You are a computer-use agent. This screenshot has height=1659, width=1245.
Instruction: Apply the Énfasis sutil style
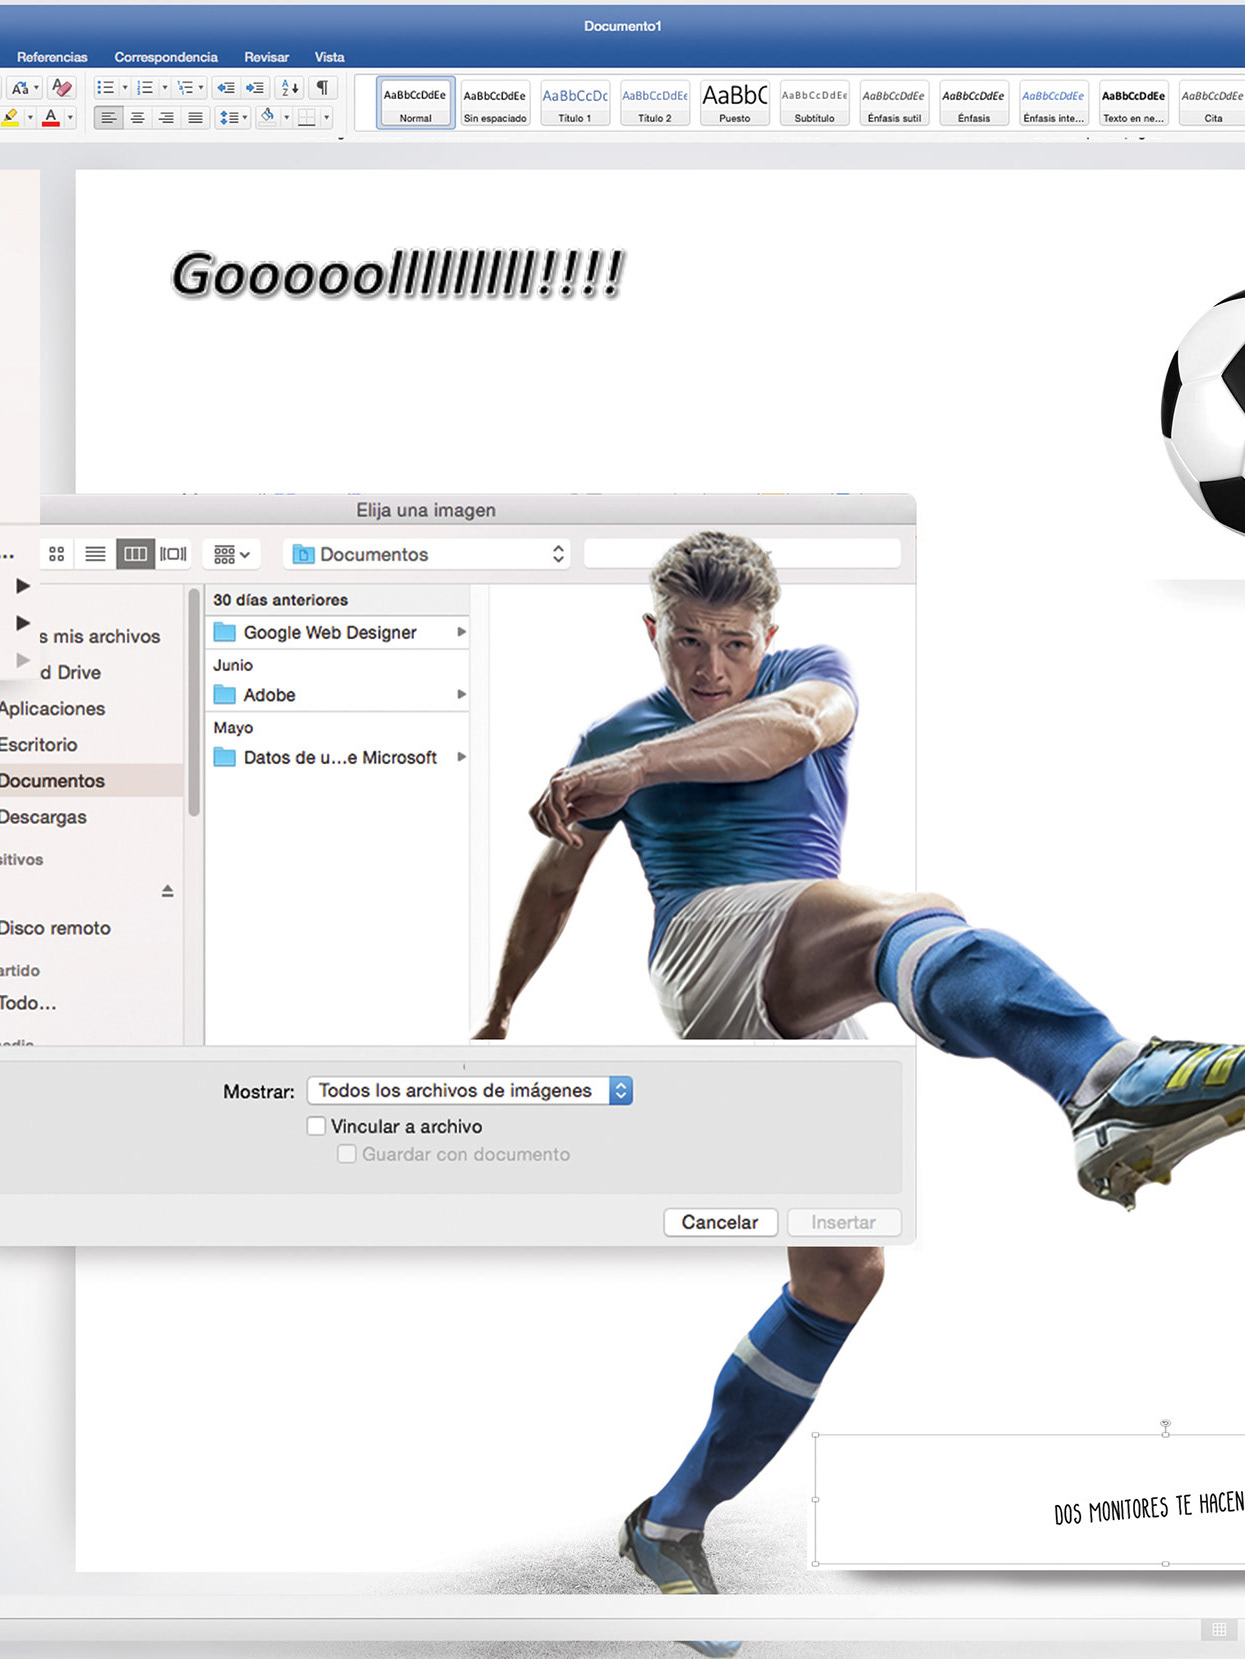click(x=894, y=103)
